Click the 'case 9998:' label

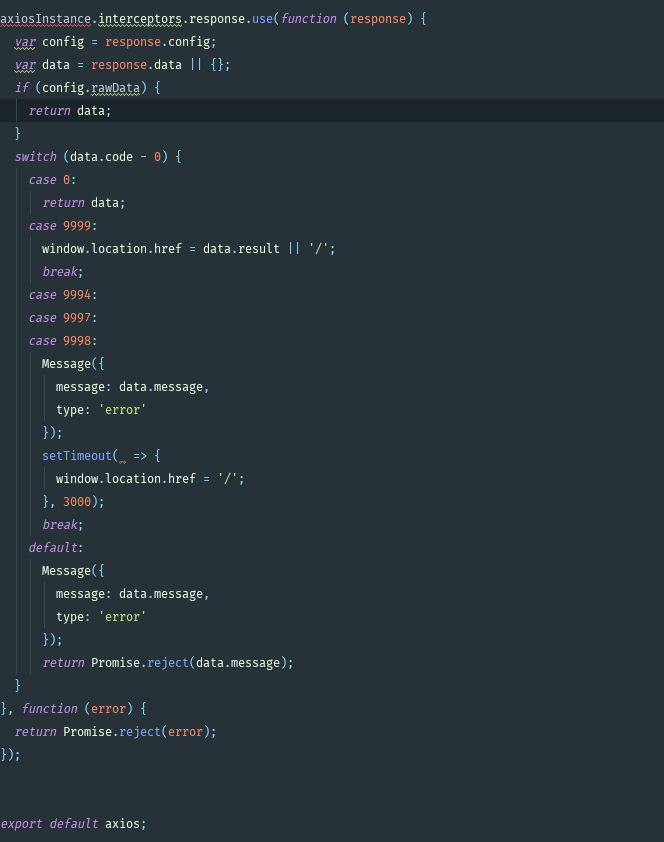coord(63,341)
